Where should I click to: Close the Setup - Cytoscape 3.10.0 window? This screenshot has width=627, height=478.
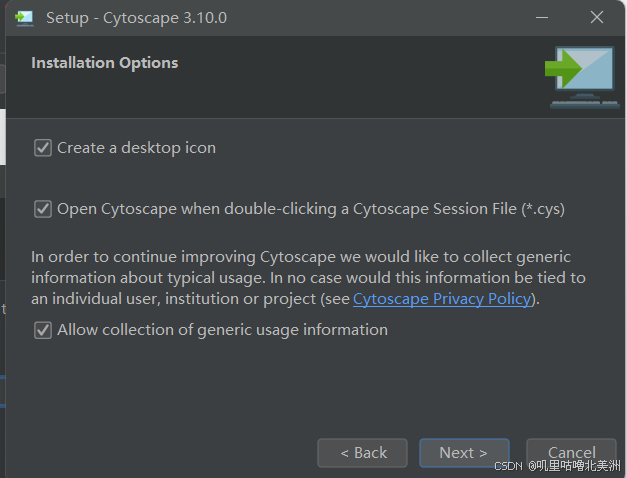[x=597, y=17]
